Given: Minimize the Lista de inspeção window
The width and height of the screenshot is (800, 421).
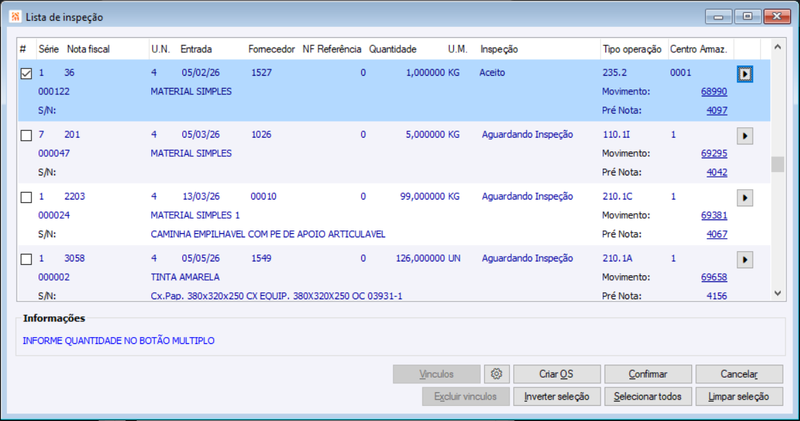Looking at the screenshot, I should tap(719, 16).
